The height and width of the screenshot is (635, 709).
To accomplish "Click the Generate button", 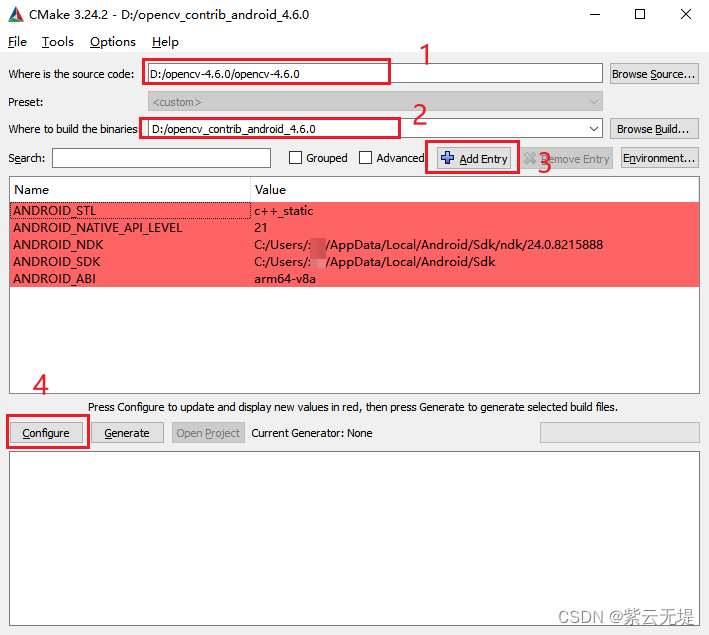I will (x=127, y=433).
